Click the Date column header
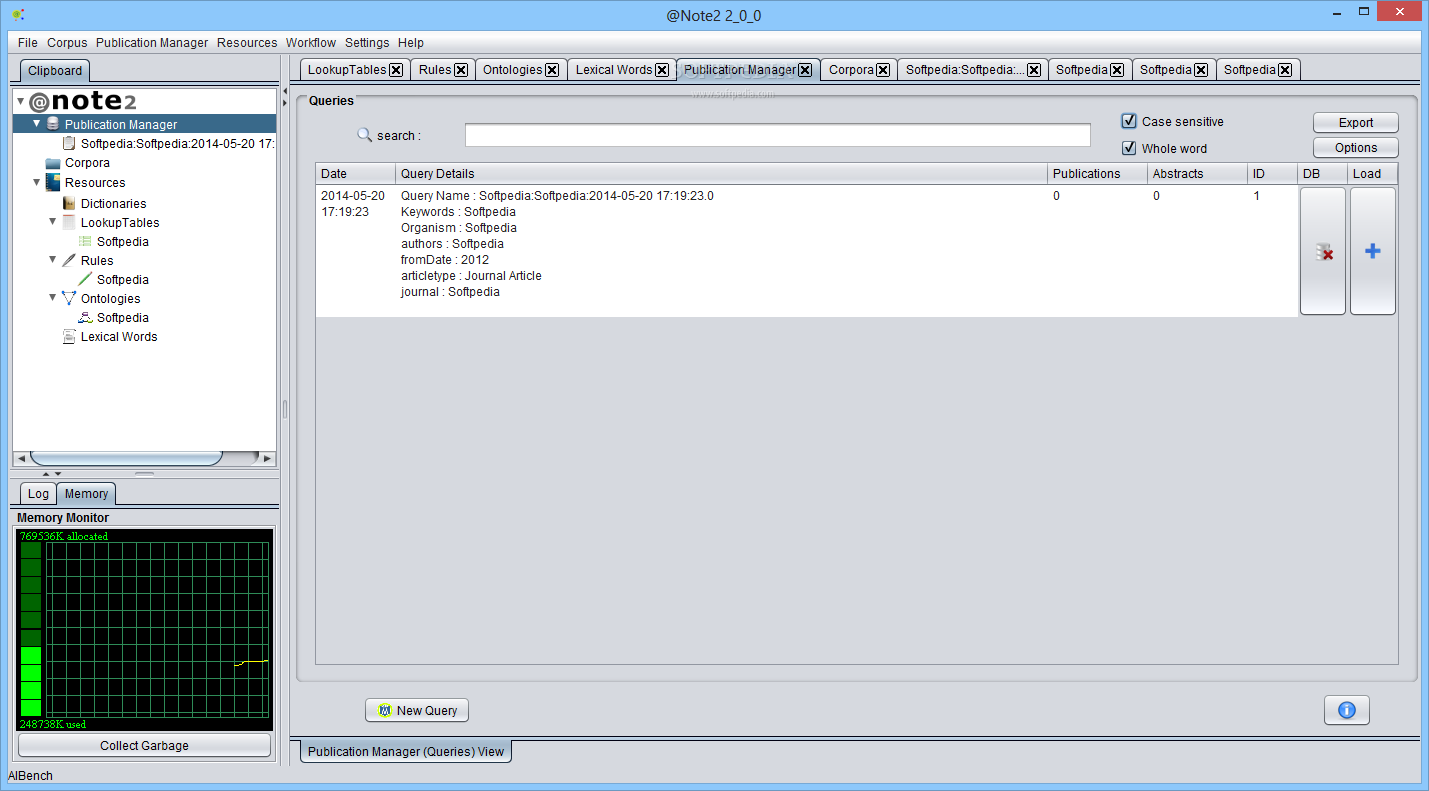The width and height of the screenshot is (1429, 791). (356, 173)
